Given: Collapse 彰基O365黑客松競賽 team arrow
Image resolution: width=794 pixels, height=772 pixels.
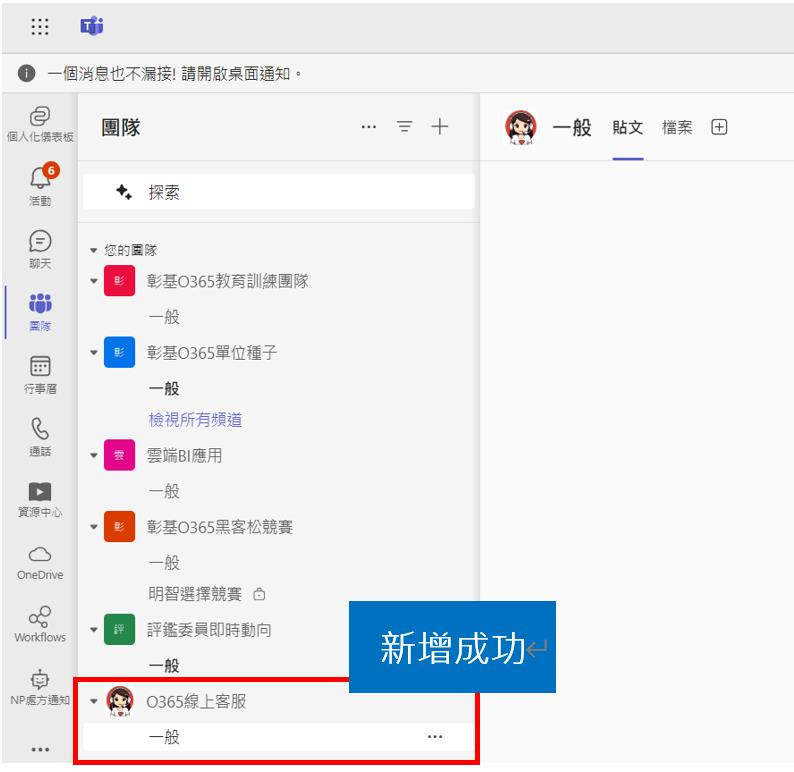Looking at the screenshot, I should [94, 527].
